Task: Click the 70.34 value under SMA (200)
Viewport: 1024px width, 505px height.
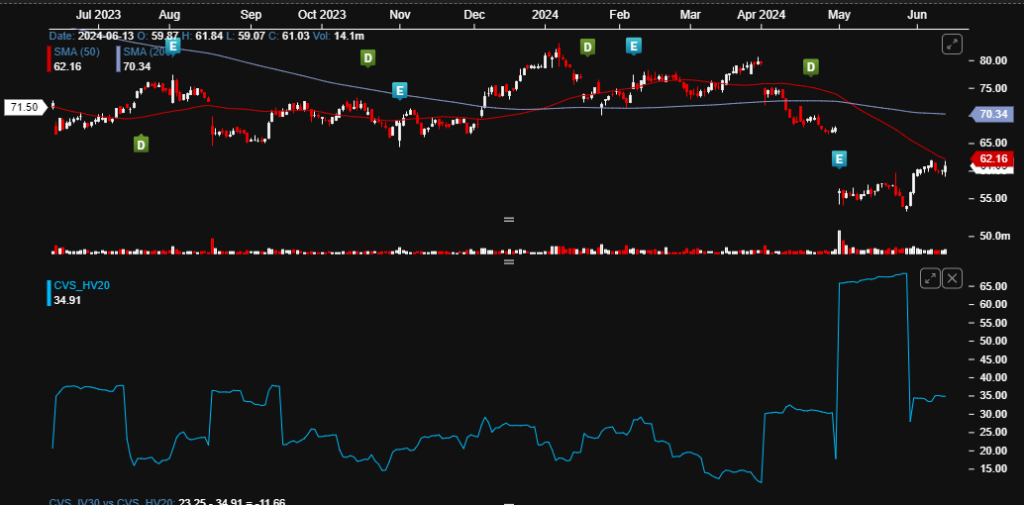Action: pyautogui.click(x=136, y=66)
